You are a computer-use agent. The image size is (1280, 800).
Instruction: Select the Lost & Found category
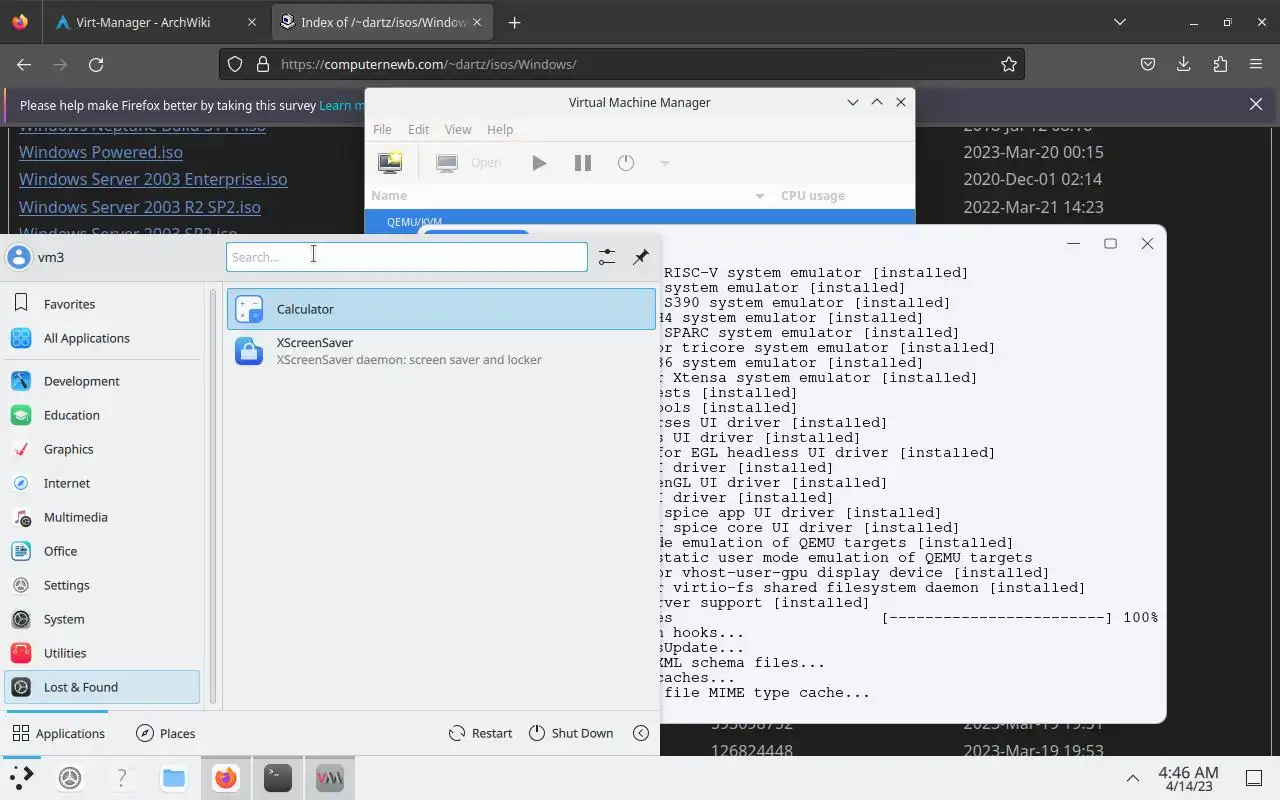(x=102, y=687)
